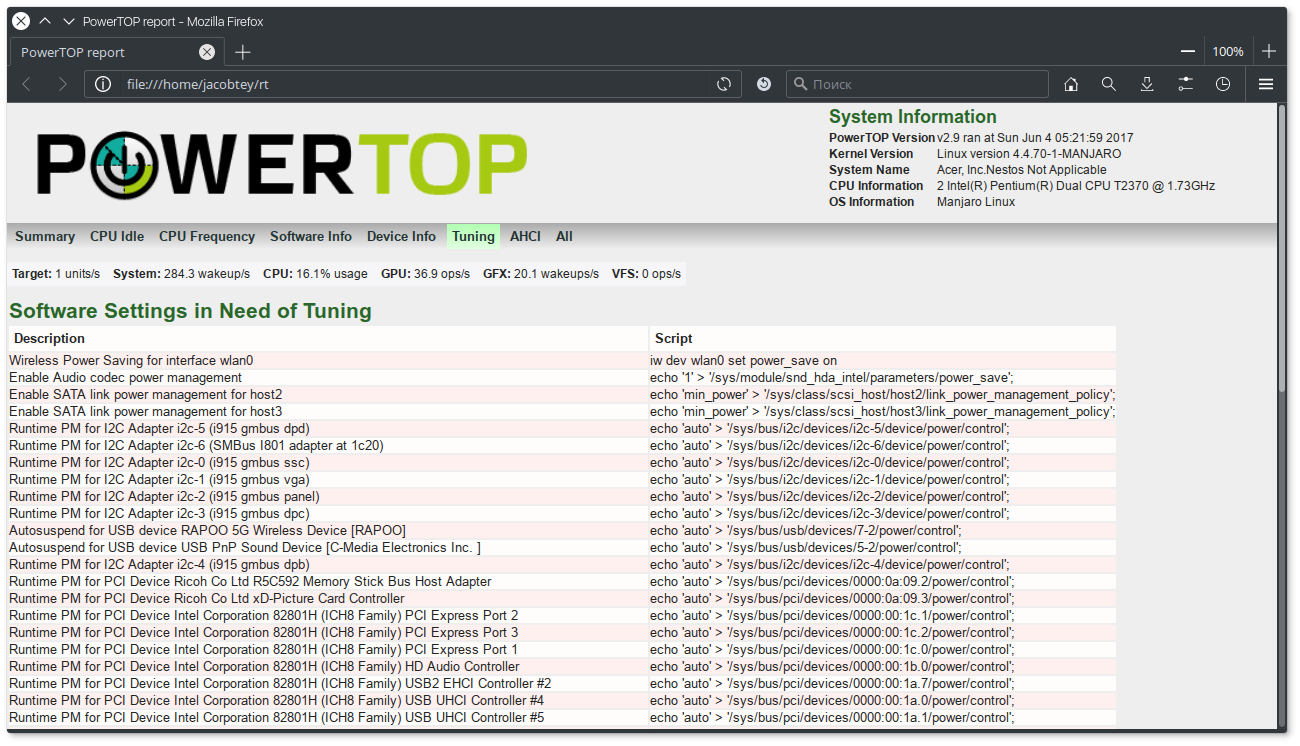Zoom out with the minus button
1300x746 pixels.
(x=1188, y=51)
